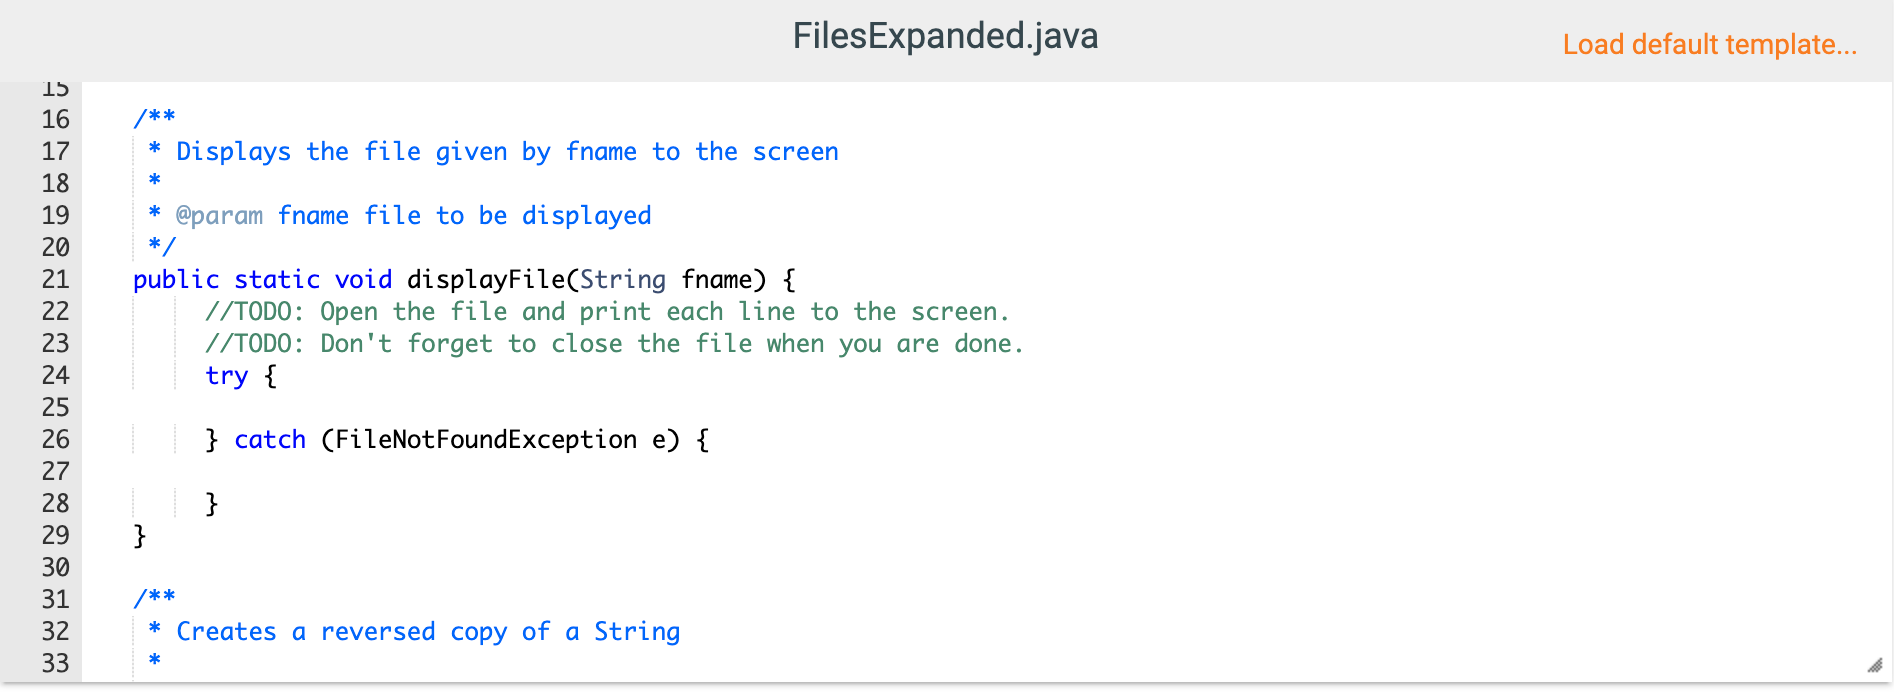Click the Load default template link
This screenshot has height=692, width=1894.
pos(1709,45)
